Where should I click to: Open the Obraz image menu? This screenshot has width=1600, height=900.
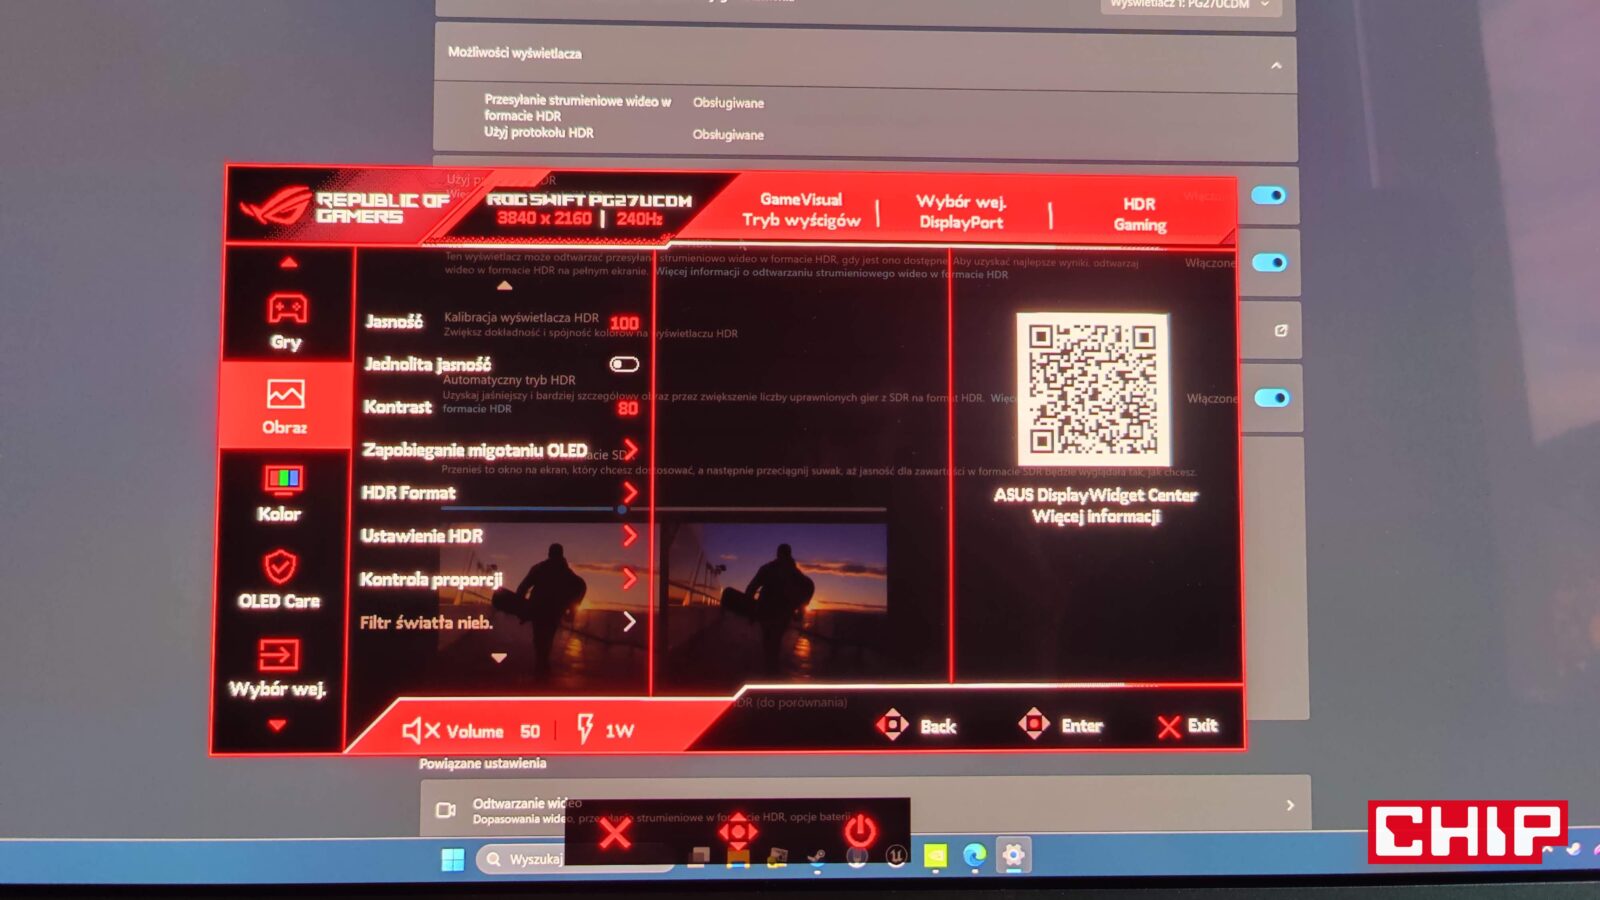point(285,395)
